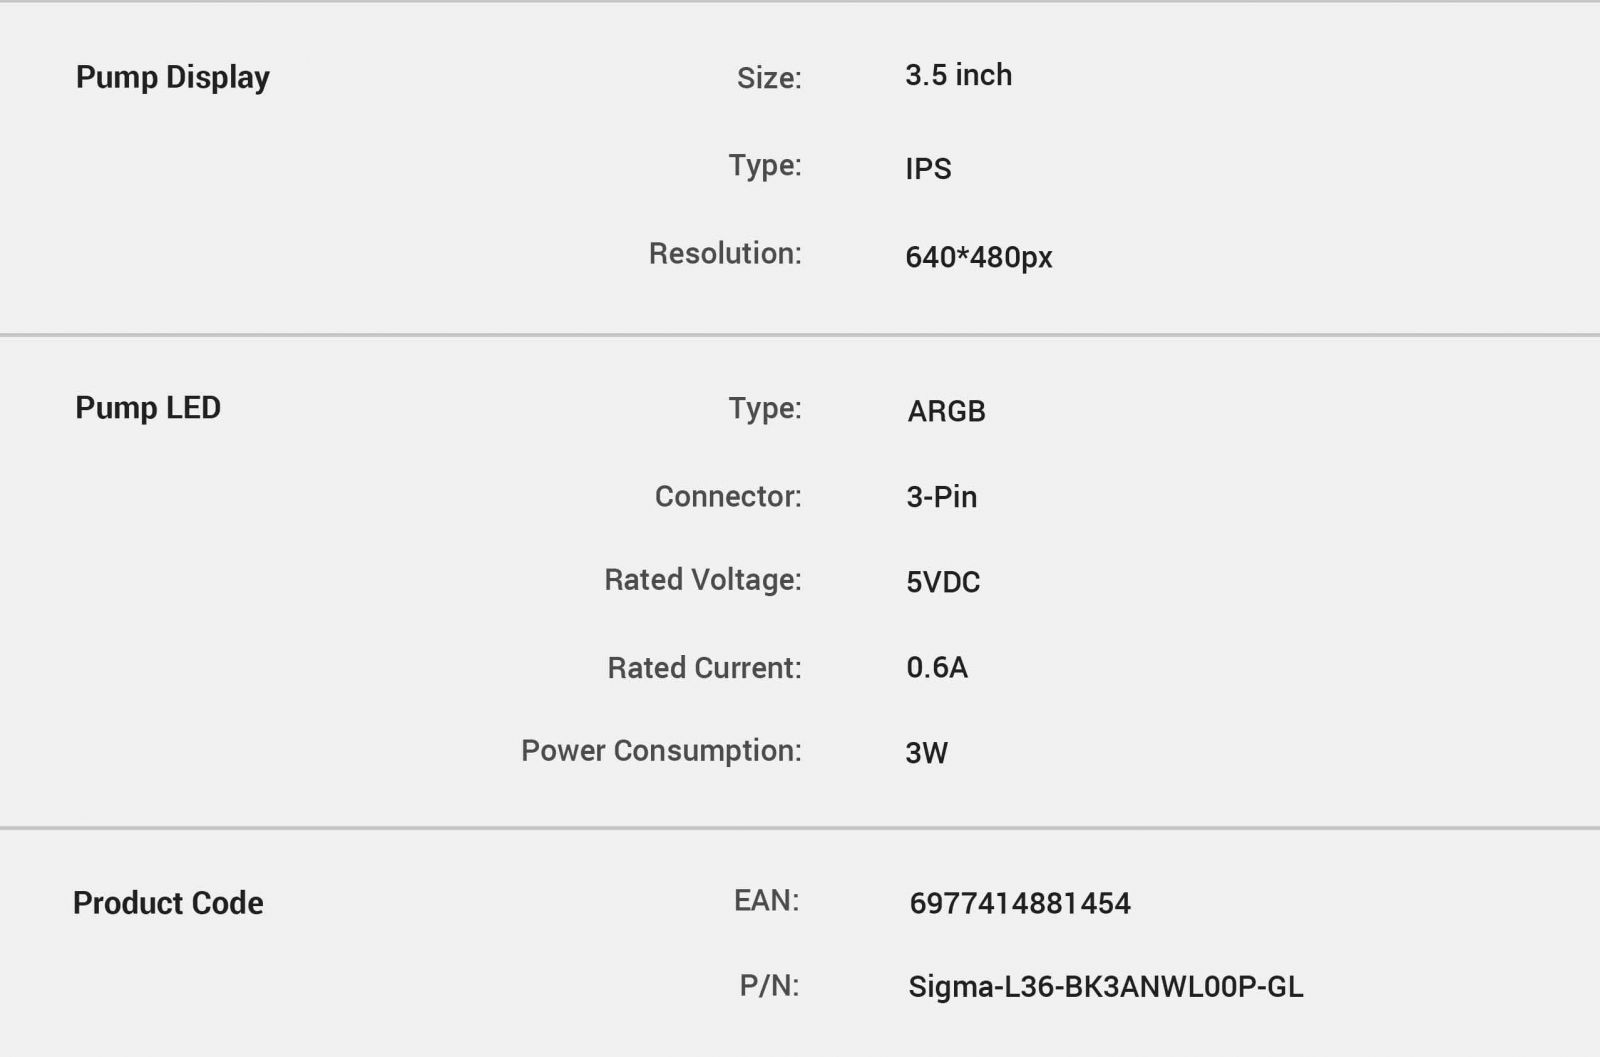
Task: Select the EAN number 6977414881454
Action: pos(1019,903)
